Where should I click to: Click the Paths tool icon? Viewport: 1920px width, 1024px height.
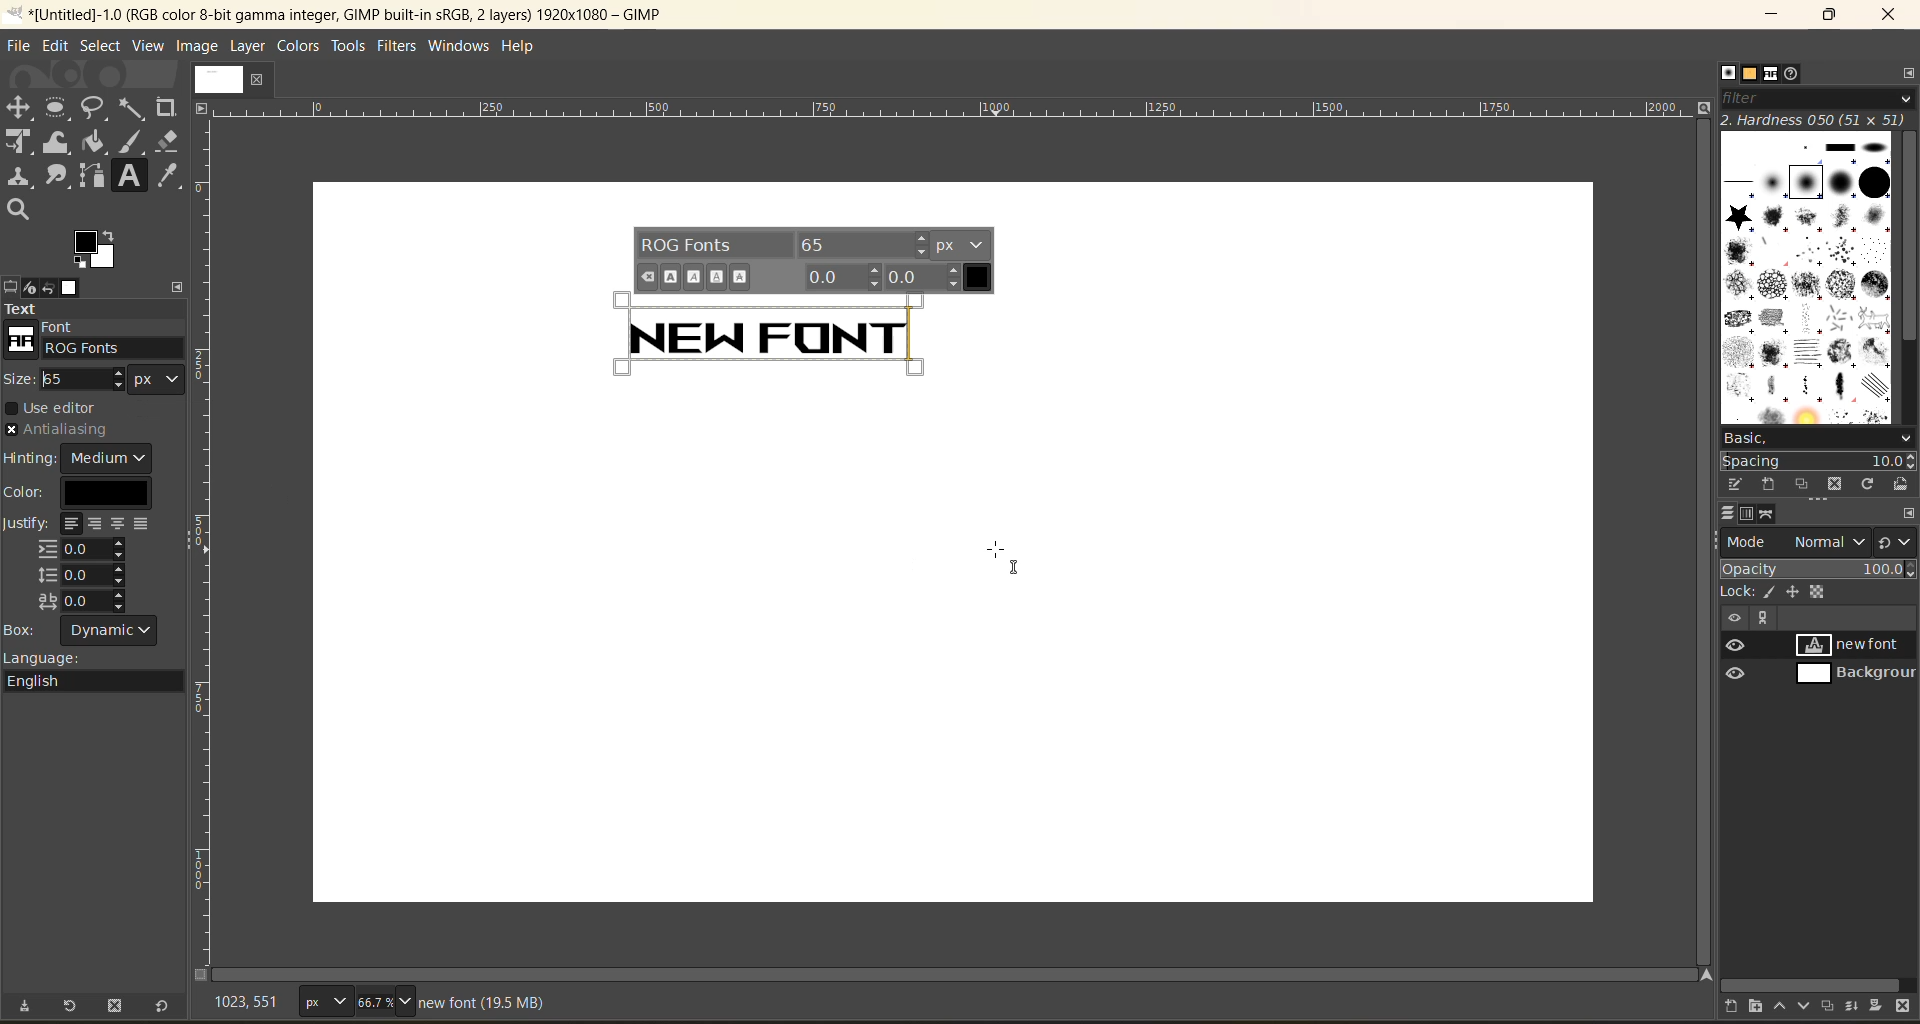[x=94, y=178]
